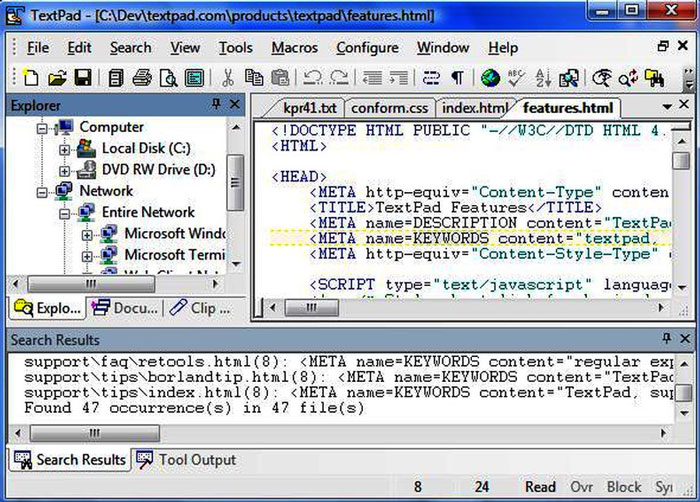Switch to the Document Selector panel tab
Viewport: 700px width, 502px height.
click(125, 308)
